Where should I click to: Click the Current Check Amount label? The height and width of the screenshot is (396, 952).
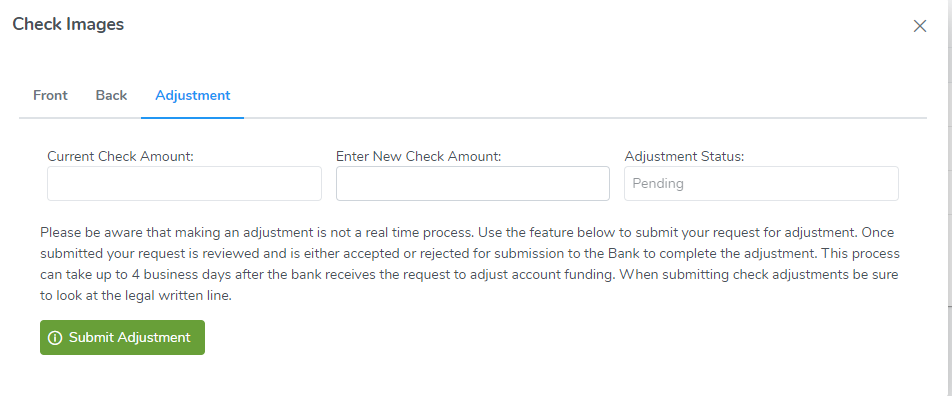tap(120, 156)
